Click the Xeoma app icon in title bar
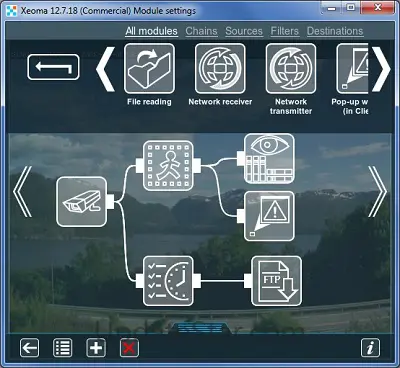The image size is (400, 368). [12, 11]
